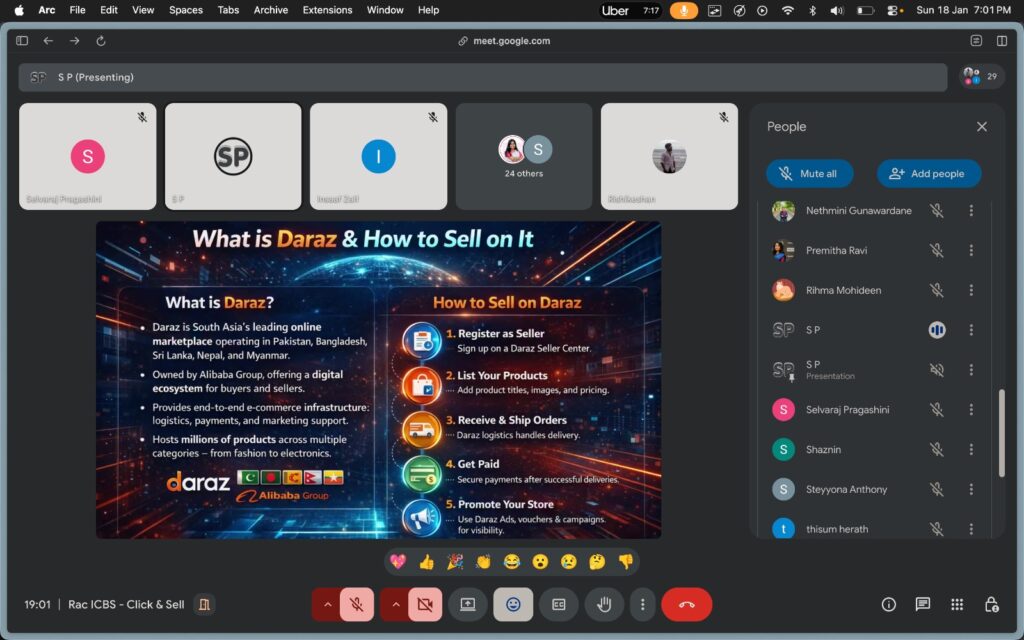Toggle closed captions button
The width and height of the screenshot is (1024, 640).
coord(558,604)
